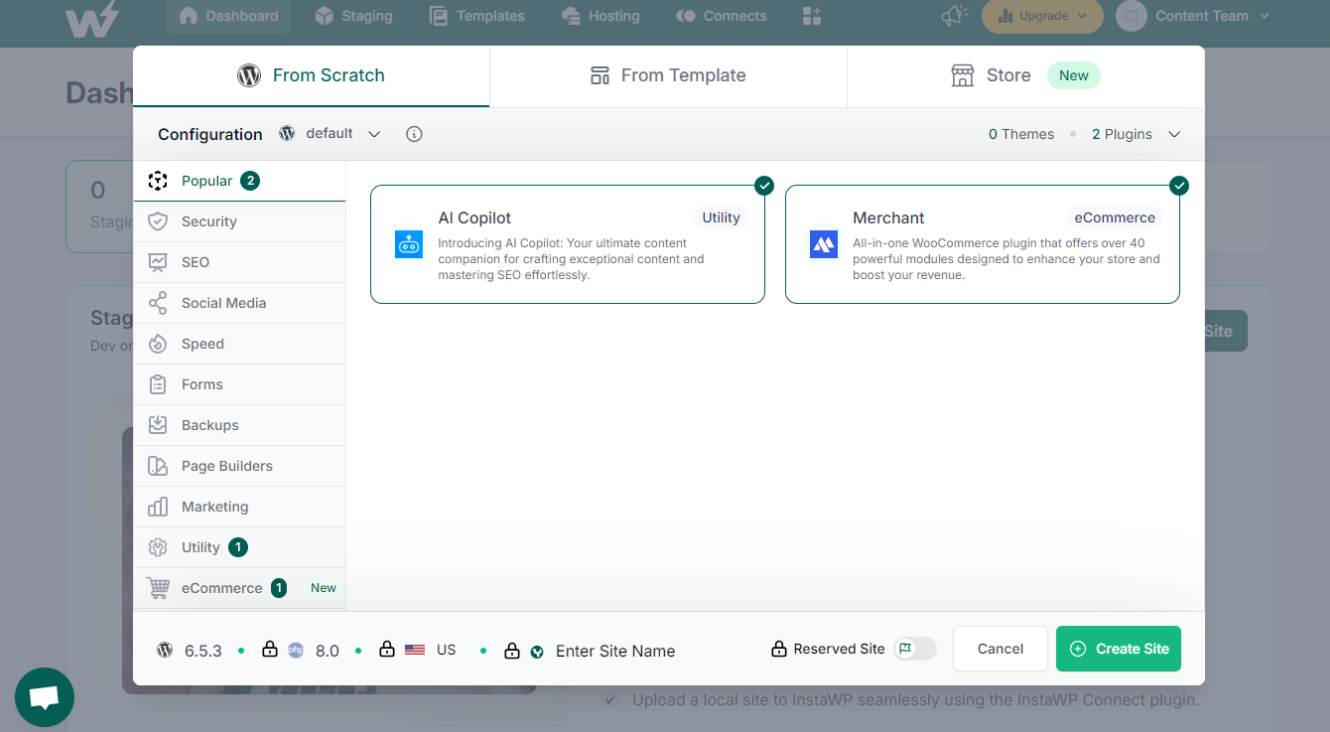Screen dimensions: 1330x732
Task: Change PHP version 8.0
Action: [x=314, y=651]
